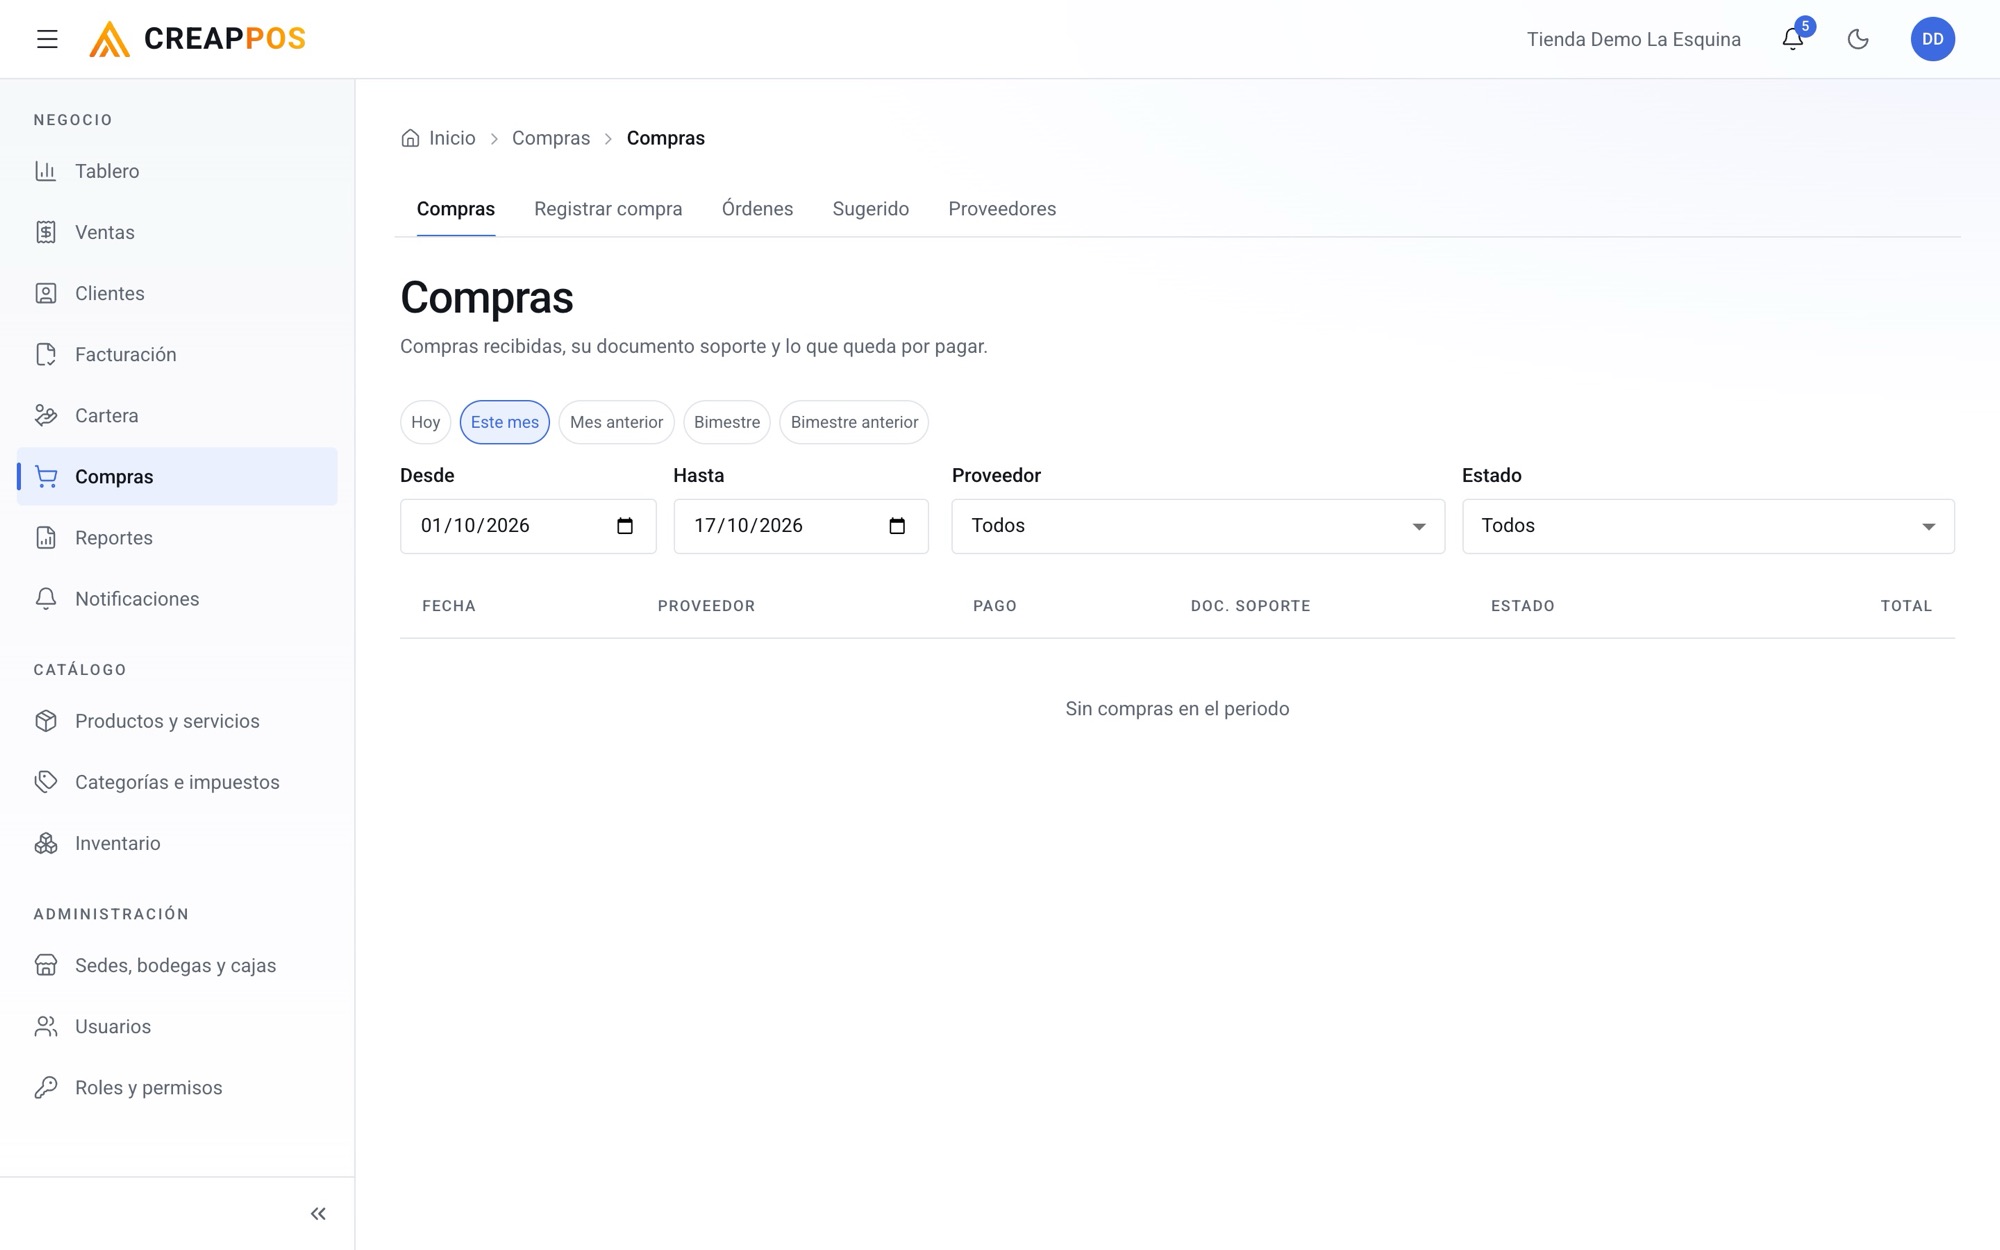
Task: Click the Categorías e impuestos tag icon
Action: click(46, 782)
